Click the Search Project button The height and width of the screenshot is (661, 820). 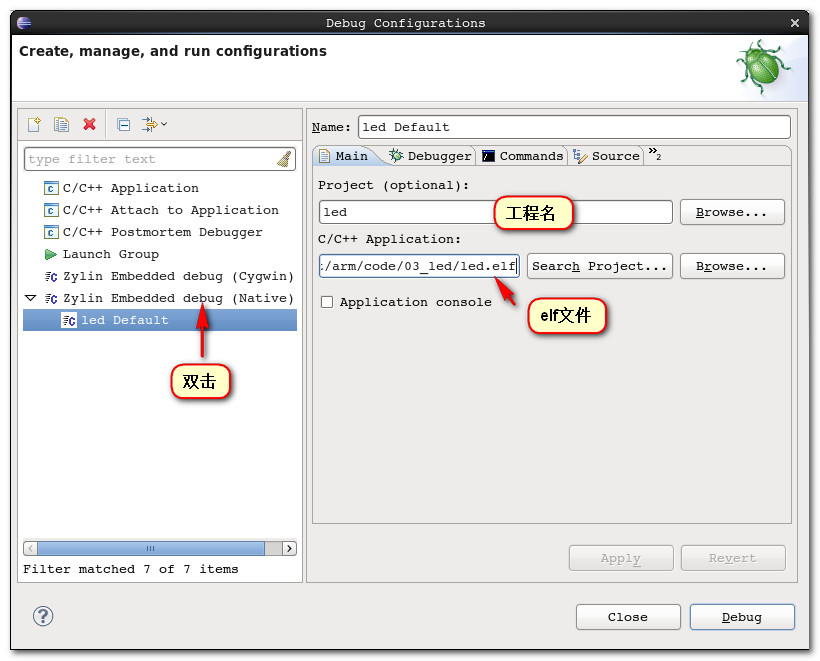point(599,266)
